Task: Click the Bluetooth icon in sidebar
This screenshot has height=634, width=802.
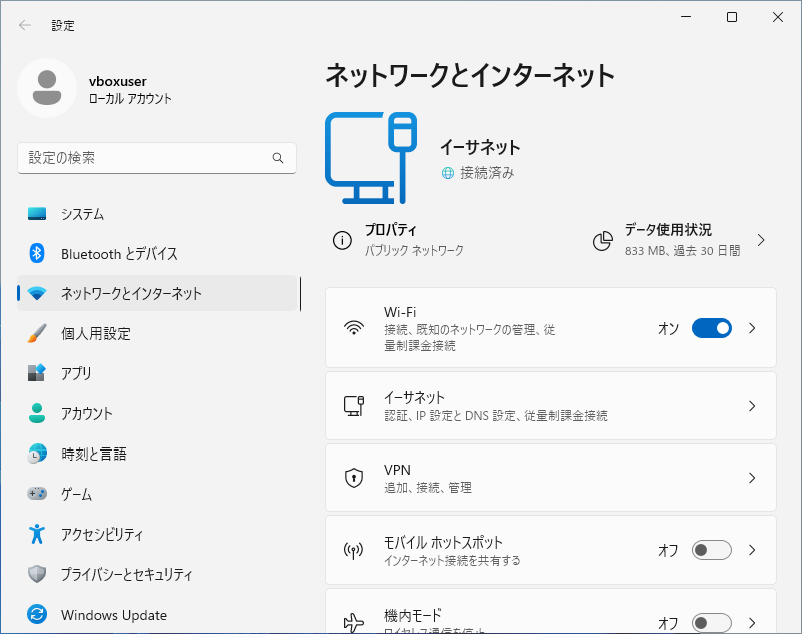Action: pyautogui.click(x=37, y=253)
